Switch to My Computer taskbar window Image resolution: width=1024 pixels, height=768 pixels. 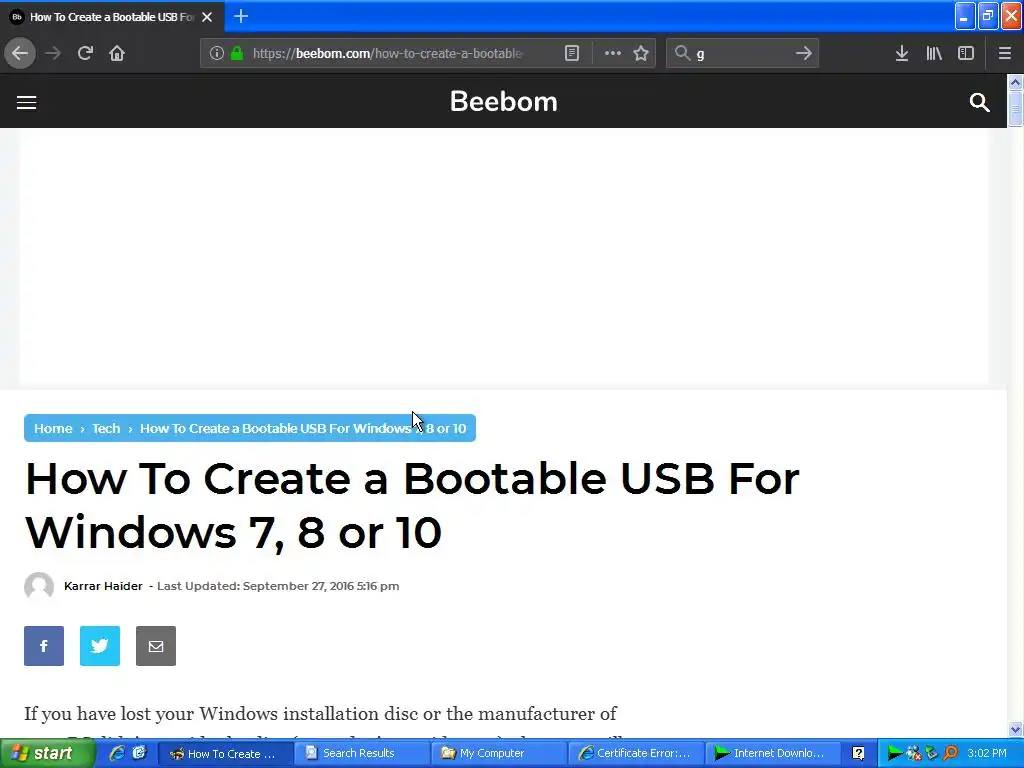click(498, 753)
